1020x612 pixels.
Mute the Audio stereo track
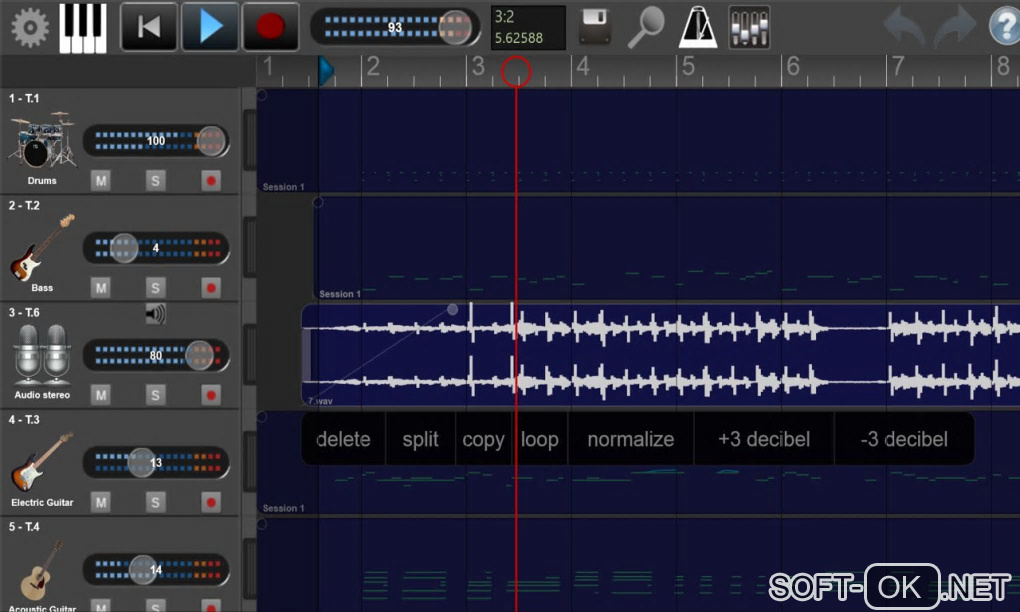click(100, 395)
